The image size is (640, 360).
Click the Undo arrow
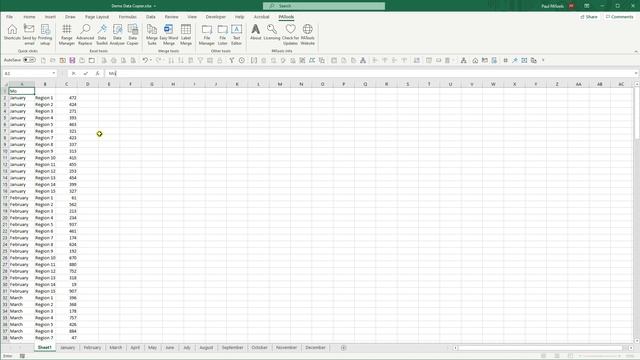click(145, 60)
